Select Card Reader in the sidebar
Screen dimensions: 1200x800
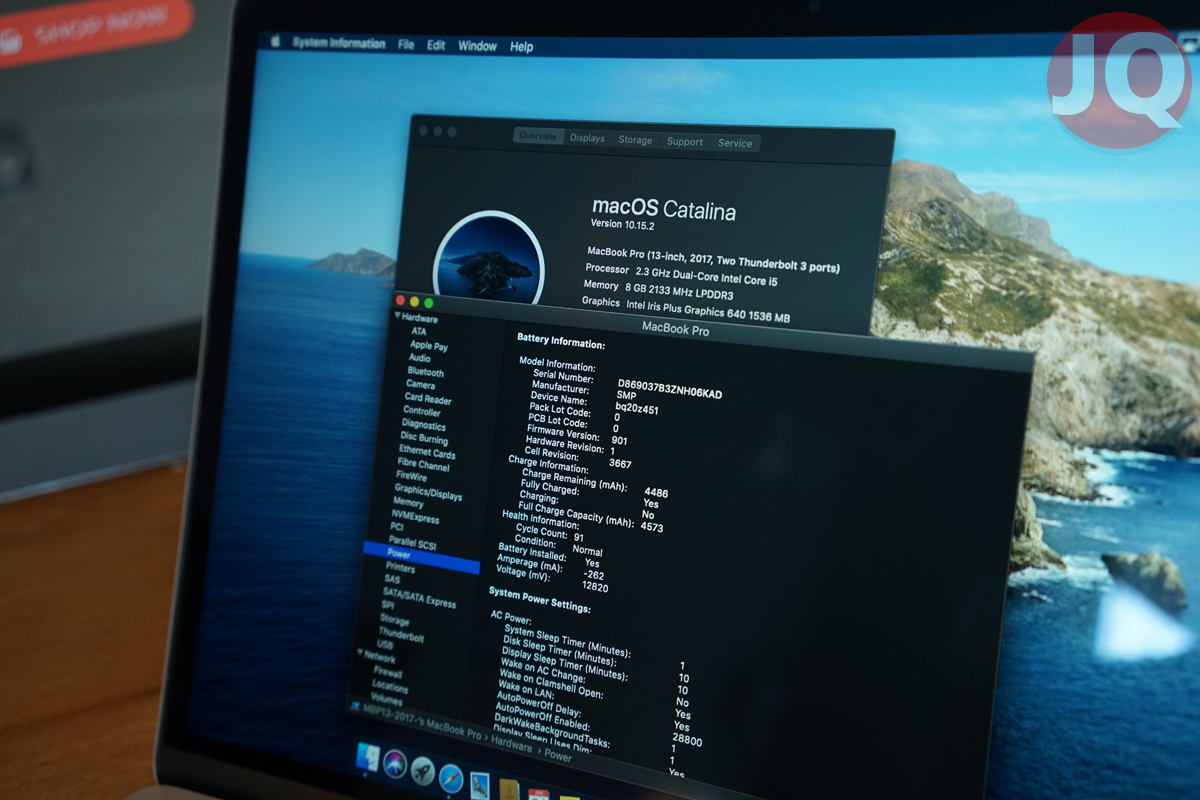tap(427, 398)
